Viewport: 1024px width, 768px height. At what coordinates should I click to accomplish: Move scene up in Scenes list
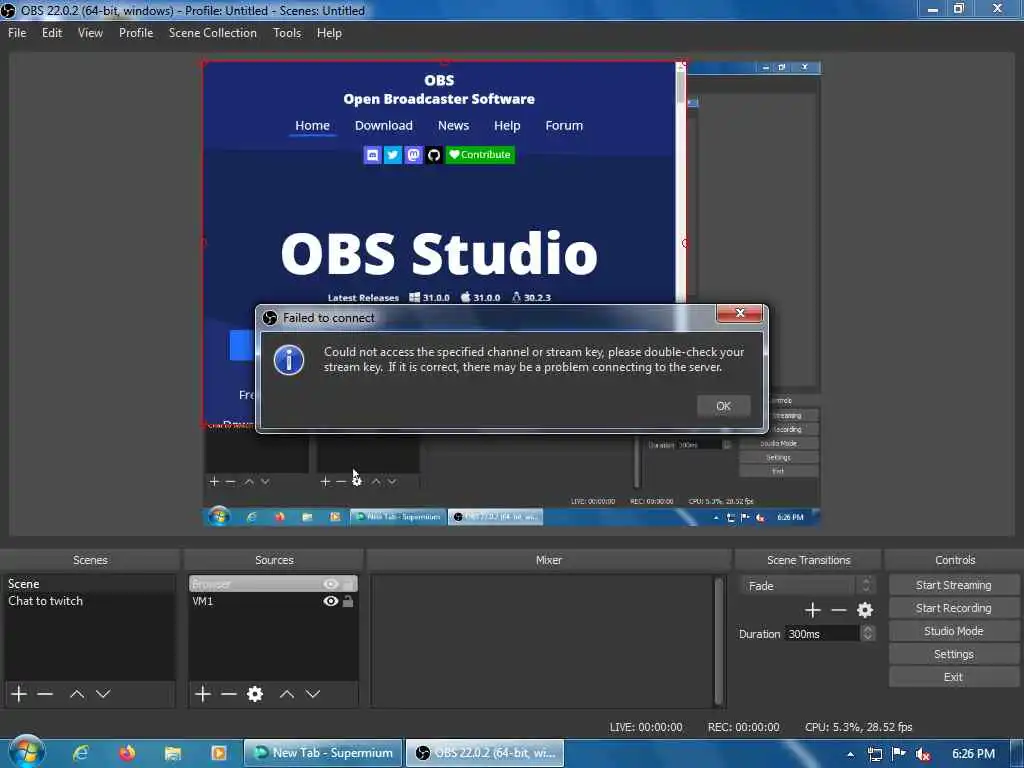coord(77,694)
